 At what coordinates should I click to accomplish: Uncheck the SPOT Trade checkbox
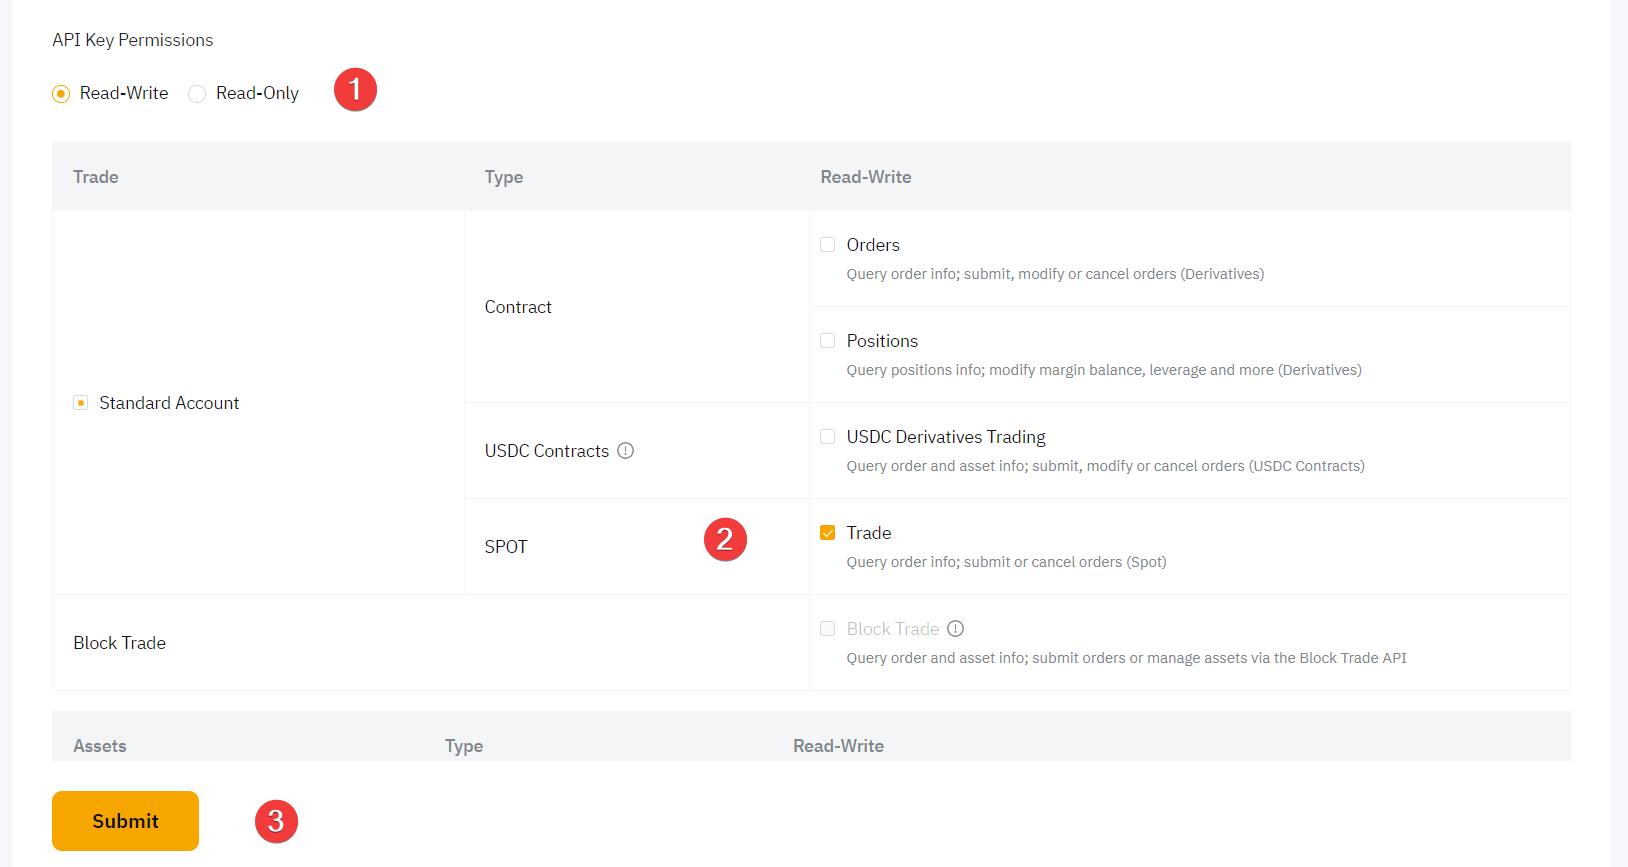click(x=827, y=533)
